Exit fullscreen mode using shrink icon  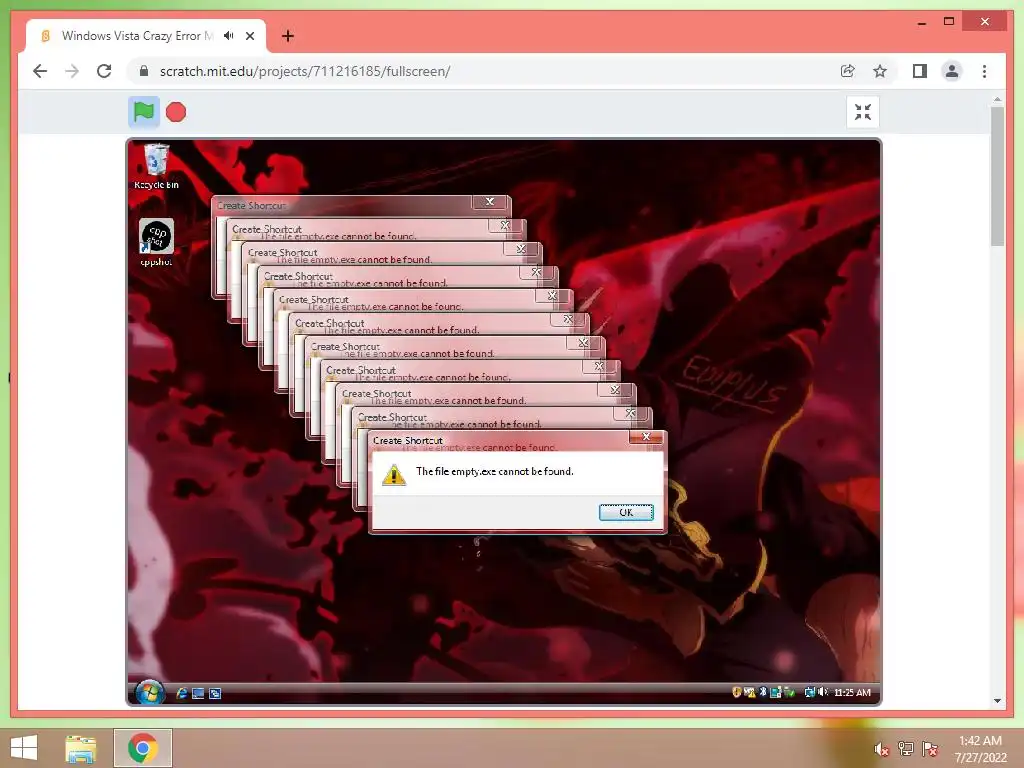[x=863, y=112]
